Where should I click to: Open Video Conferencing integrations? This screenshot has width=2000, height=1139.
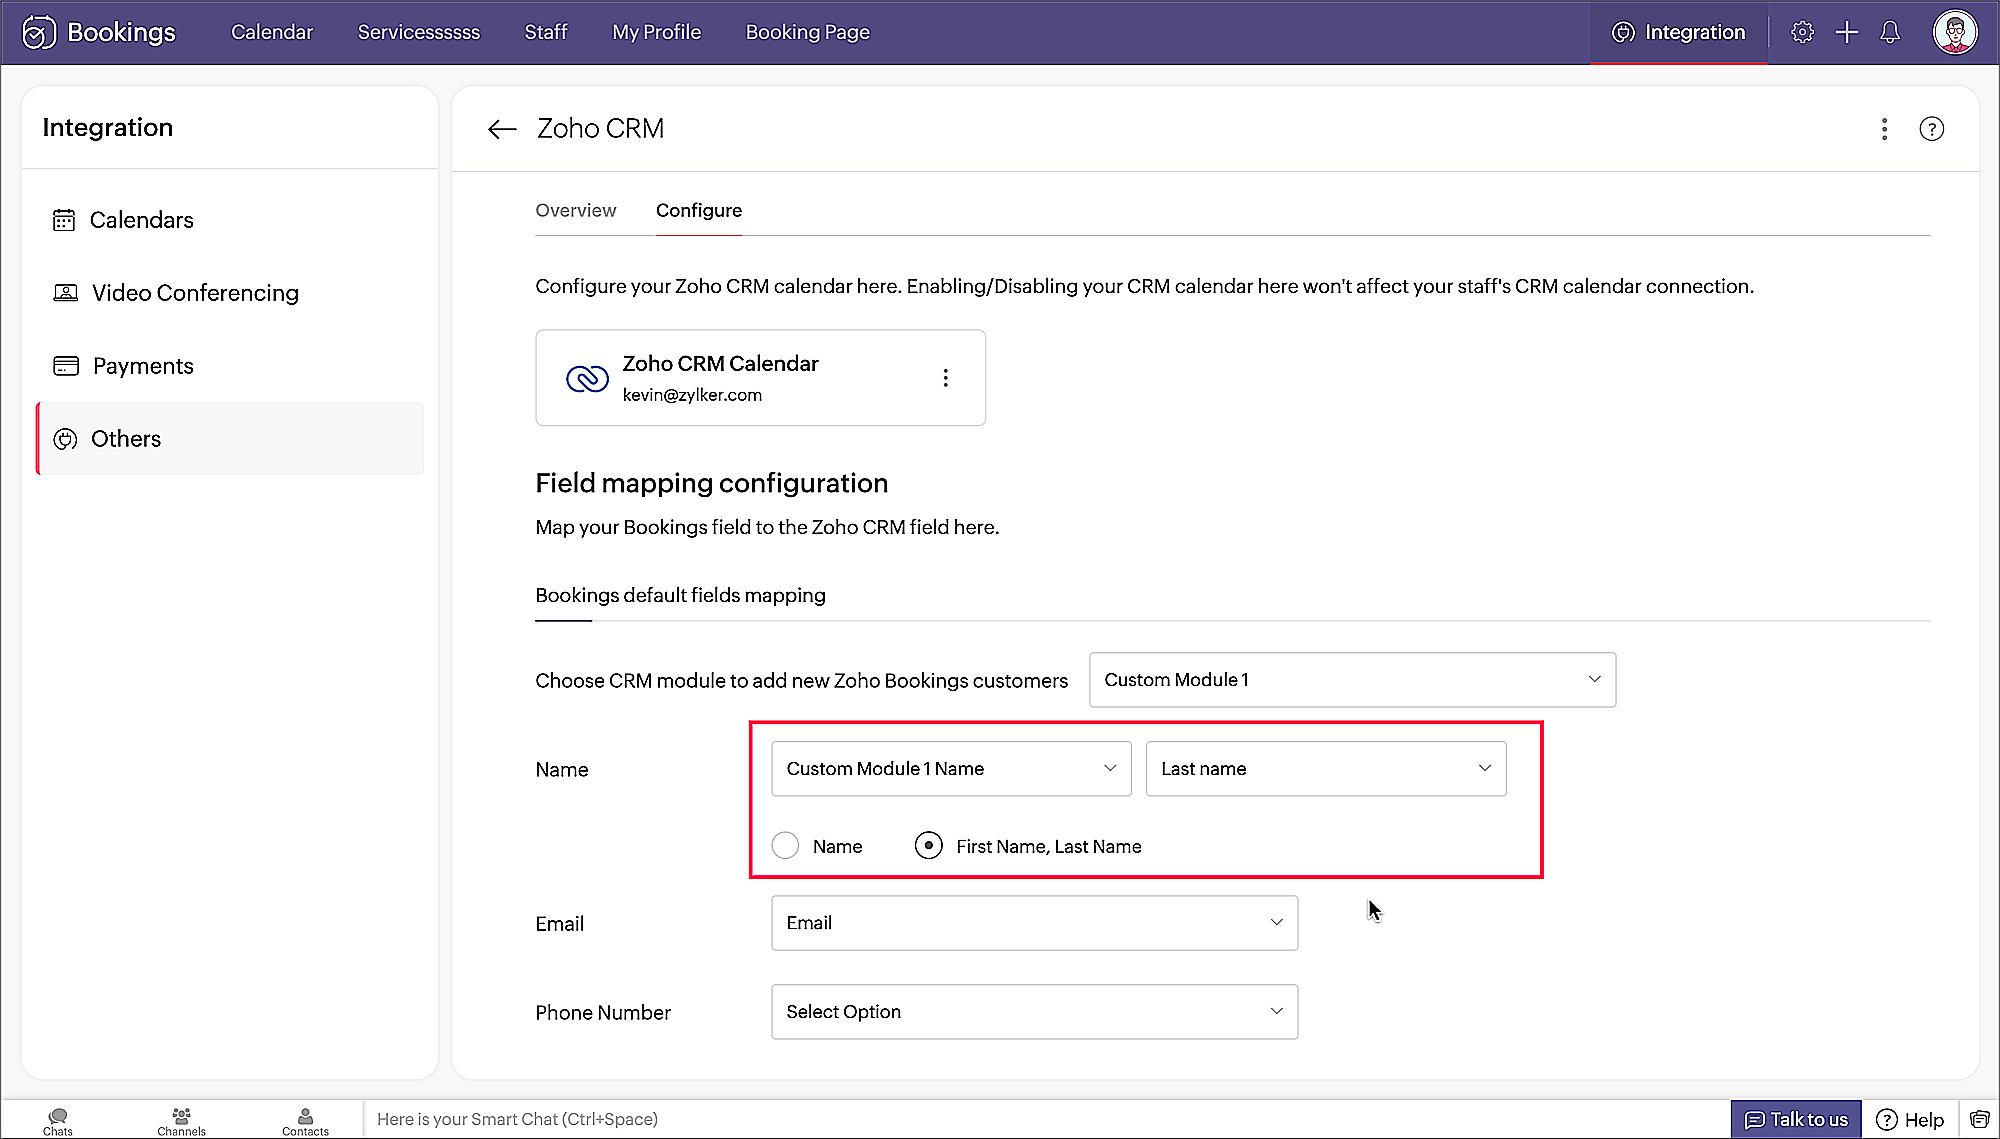click(x=230, y=293)
